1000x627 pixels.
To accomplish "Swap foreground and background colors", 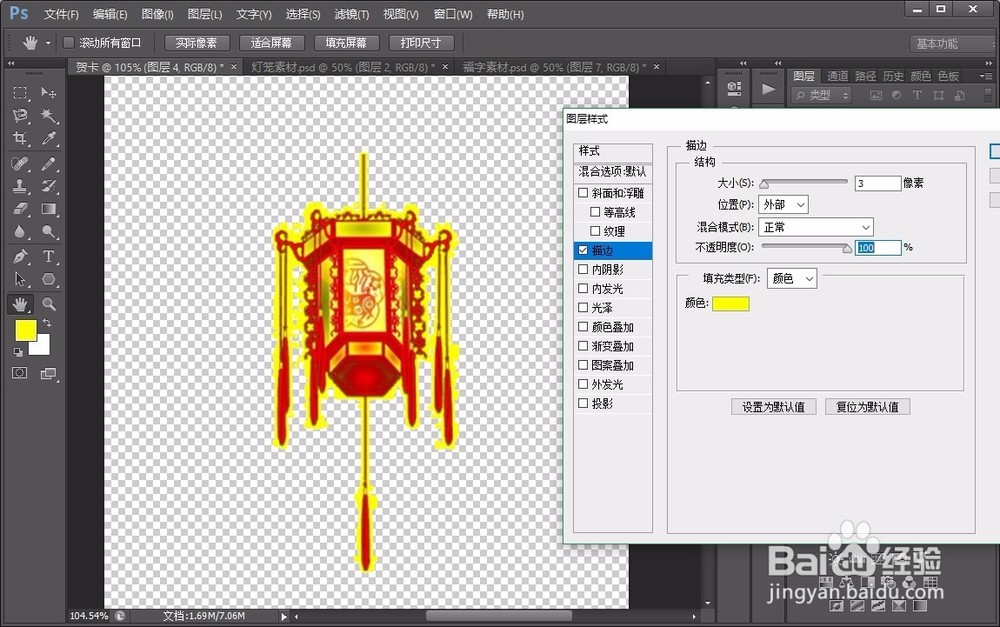I will (x=47, y=323).
